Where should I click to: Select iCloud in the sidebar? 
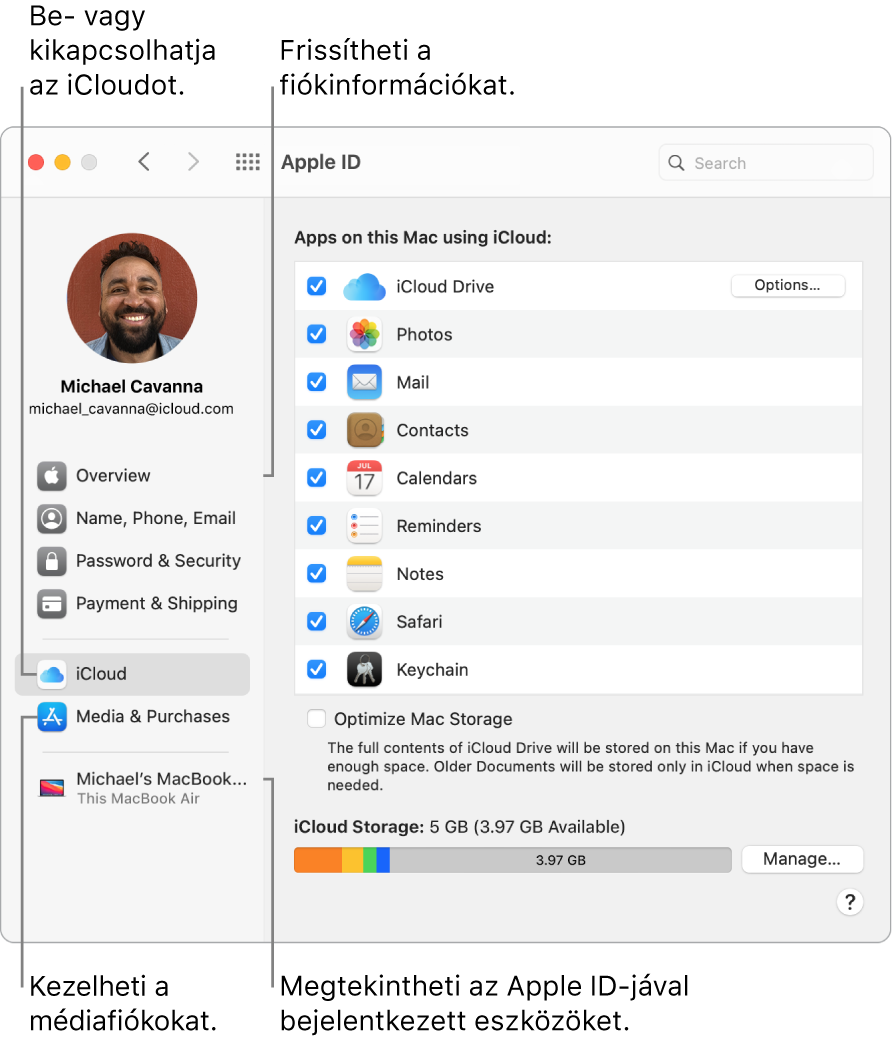point(132,674)
